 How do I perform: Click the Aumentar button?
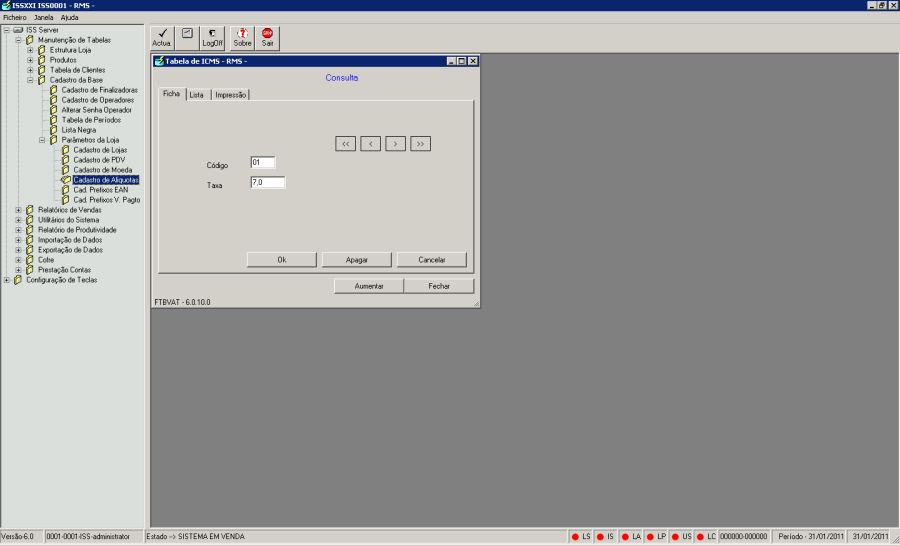369,286
